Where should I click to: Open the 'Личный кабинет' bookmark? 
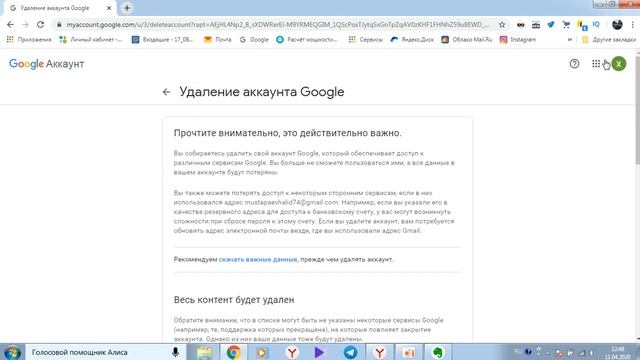tap(91, 40)
